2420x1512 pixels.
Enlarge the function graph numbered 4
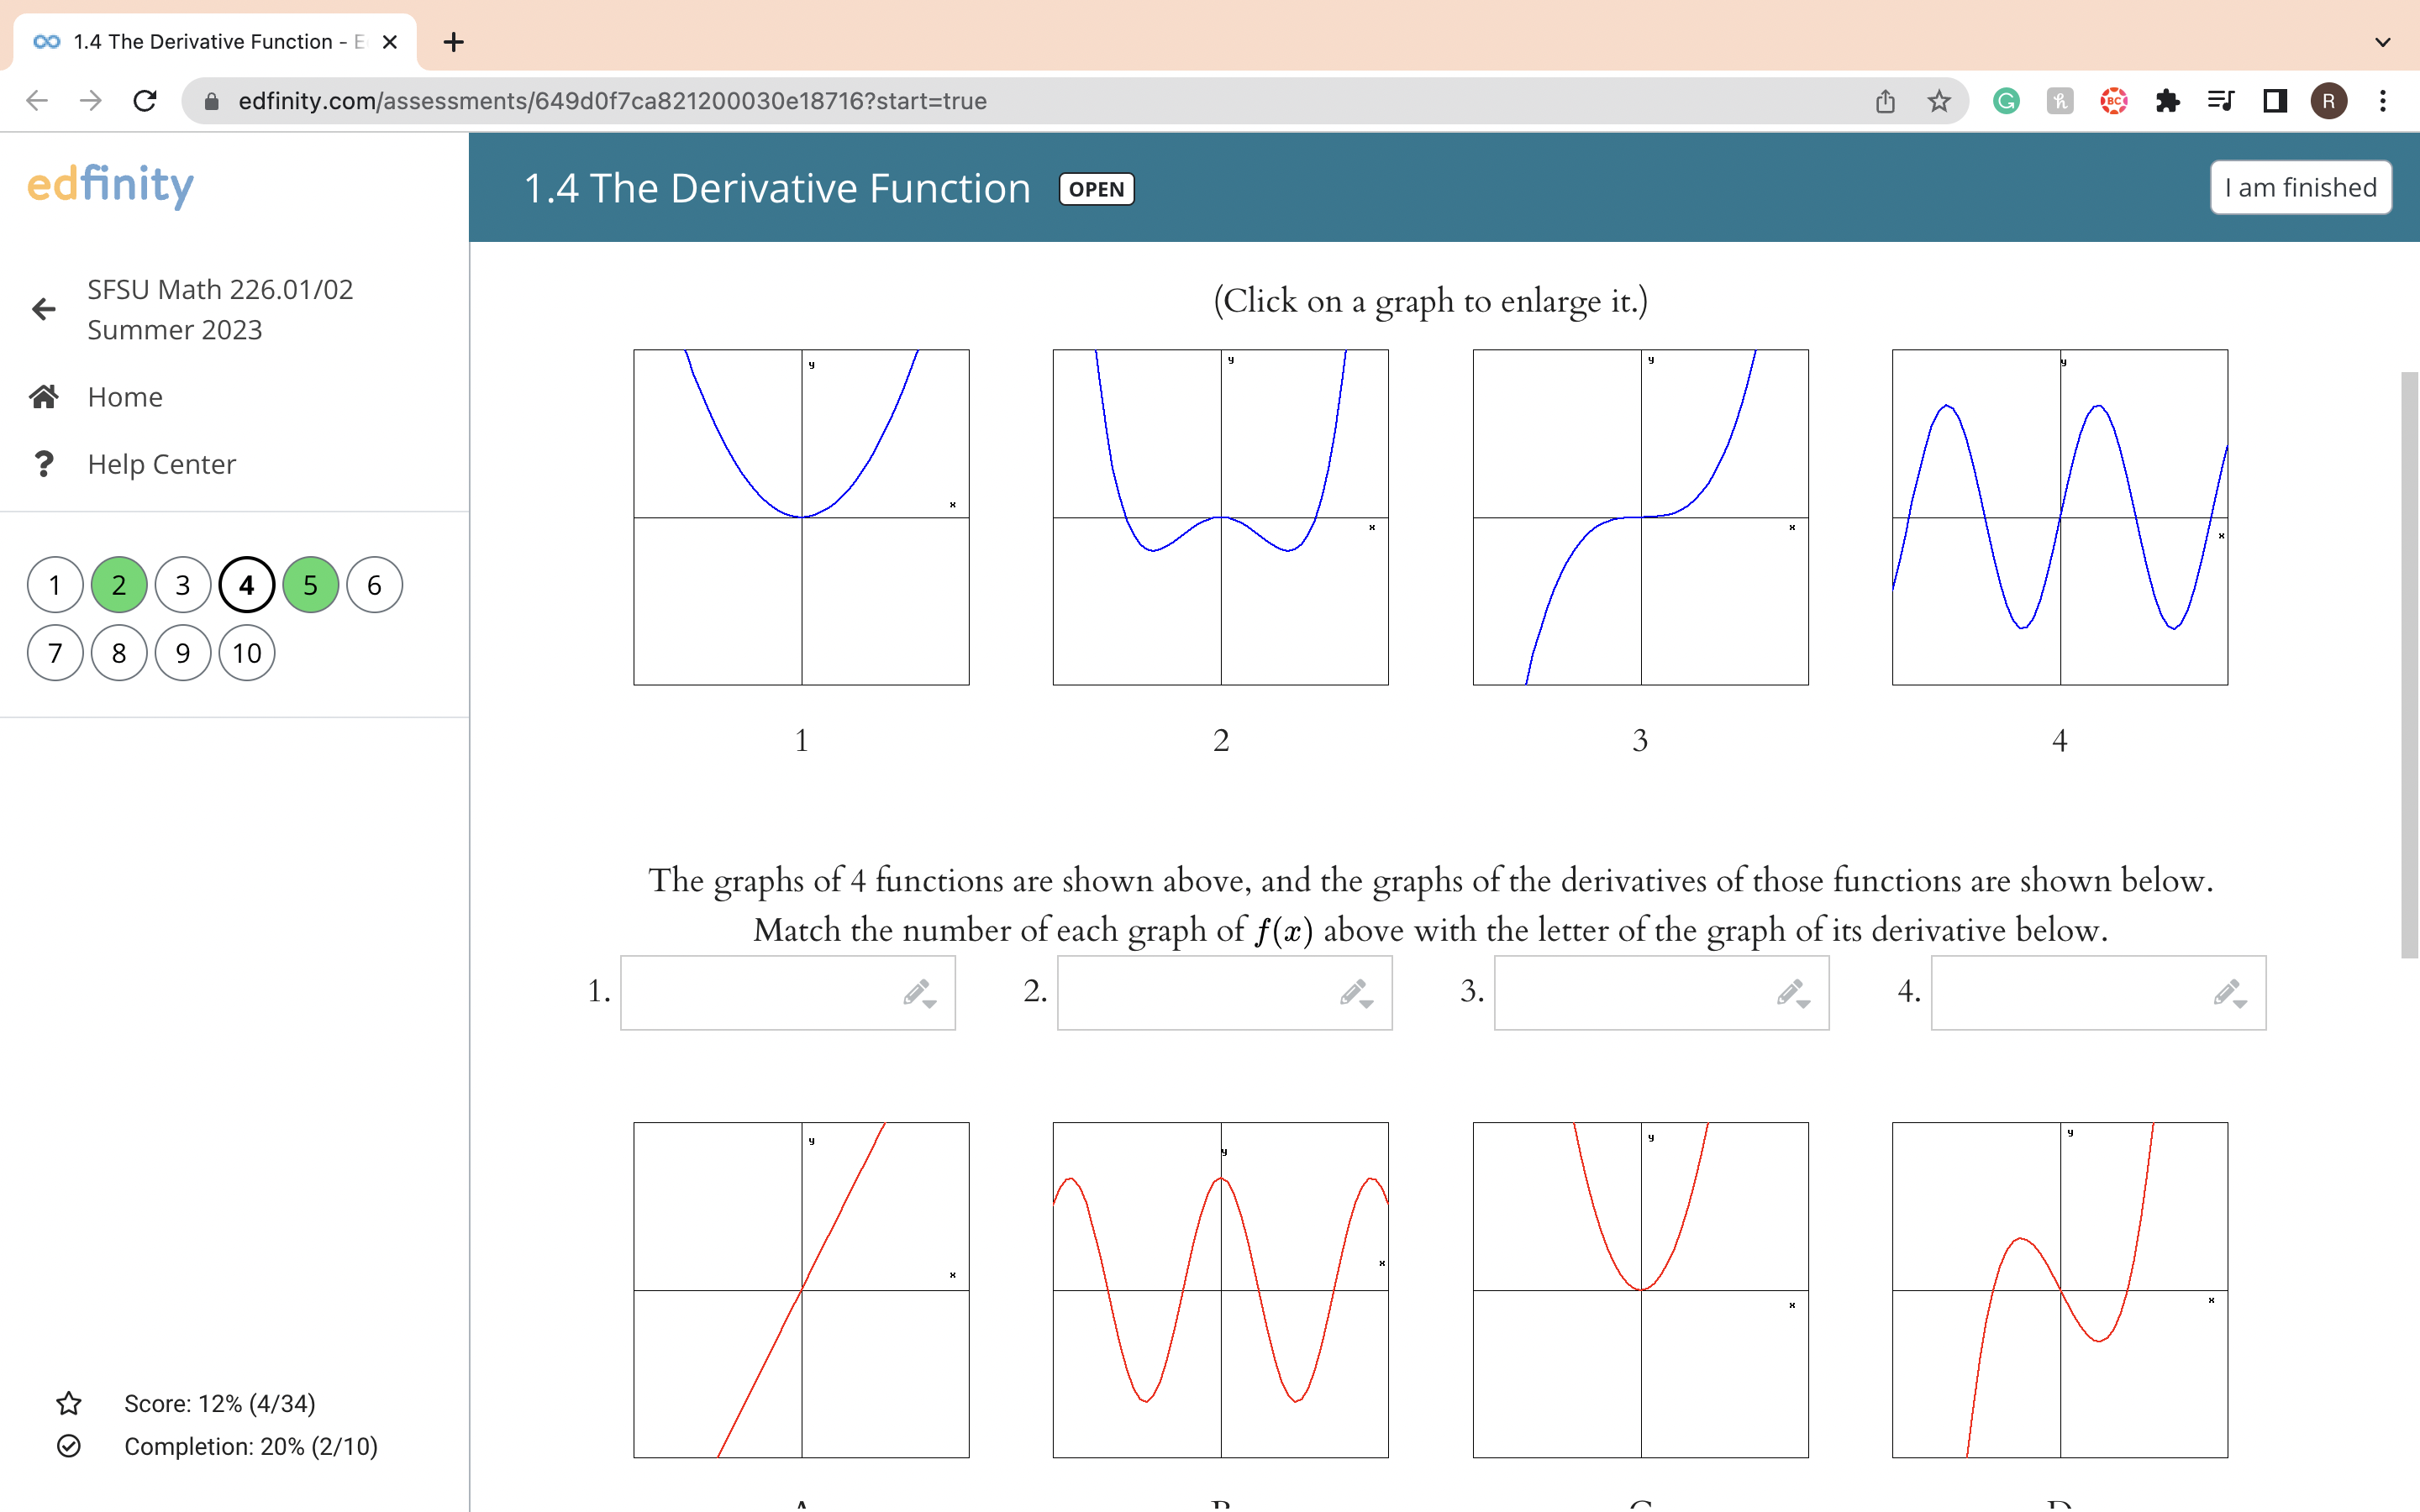pyautogui.click(x=2059, y=517)
